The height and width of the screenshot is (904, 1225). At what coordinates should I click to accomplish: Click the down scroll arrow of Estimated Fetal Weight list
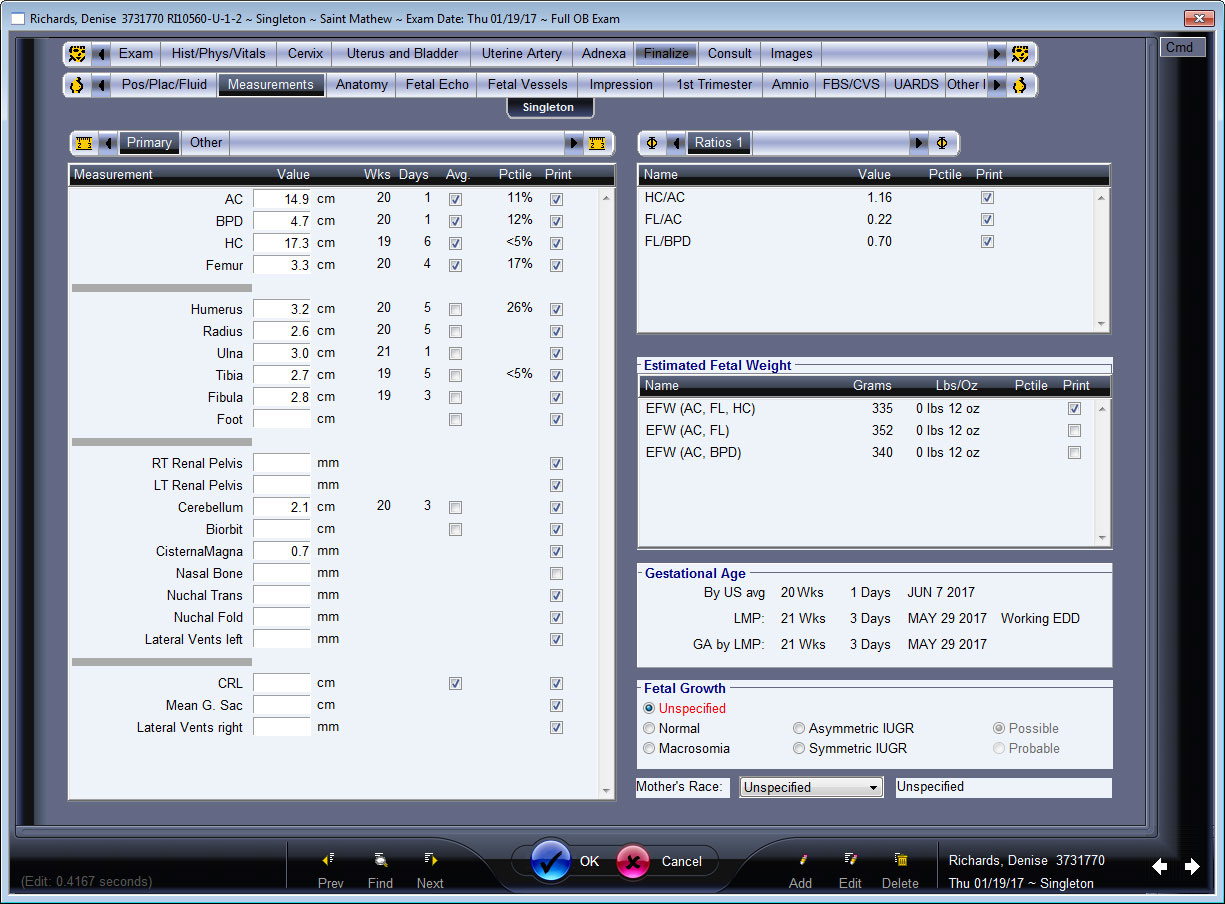(1102, 538)
